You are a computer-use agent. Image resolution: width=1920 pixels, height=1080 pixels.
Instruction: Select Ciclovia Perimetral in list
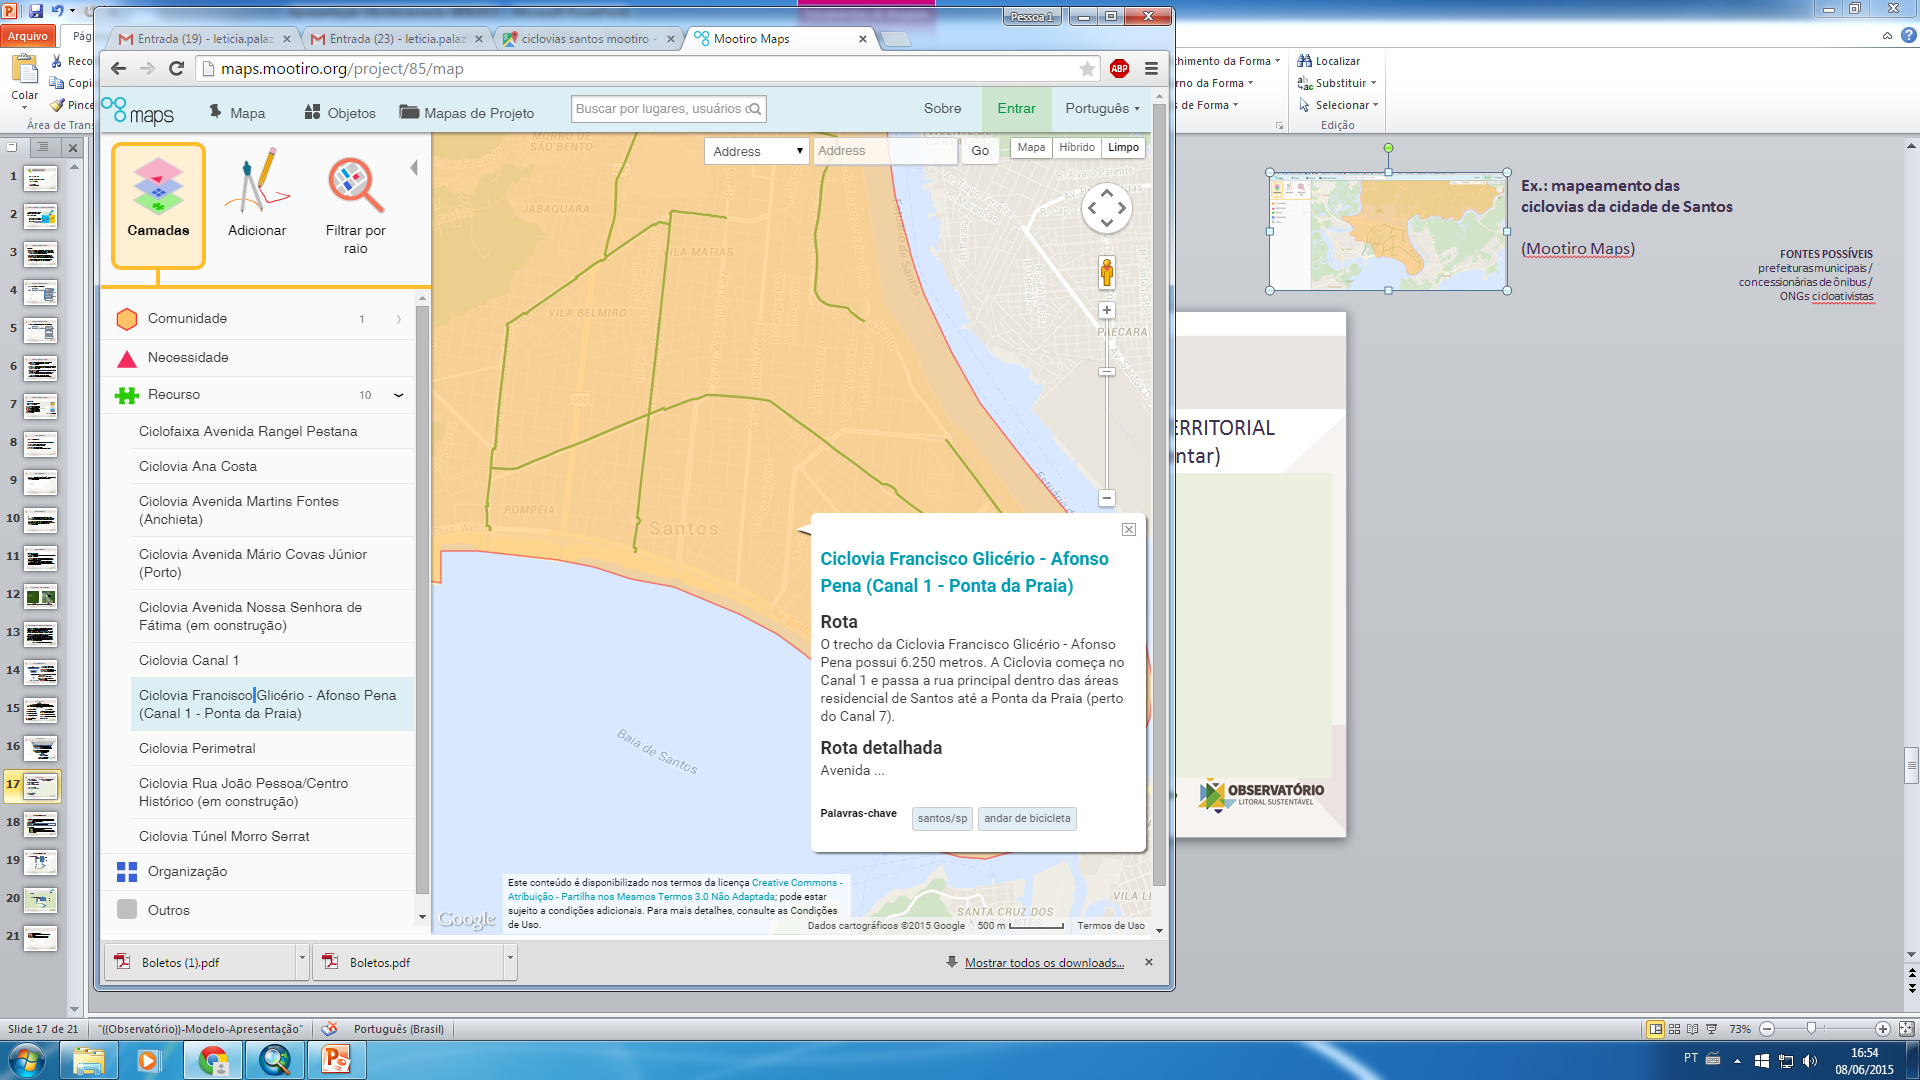(197, 749)
